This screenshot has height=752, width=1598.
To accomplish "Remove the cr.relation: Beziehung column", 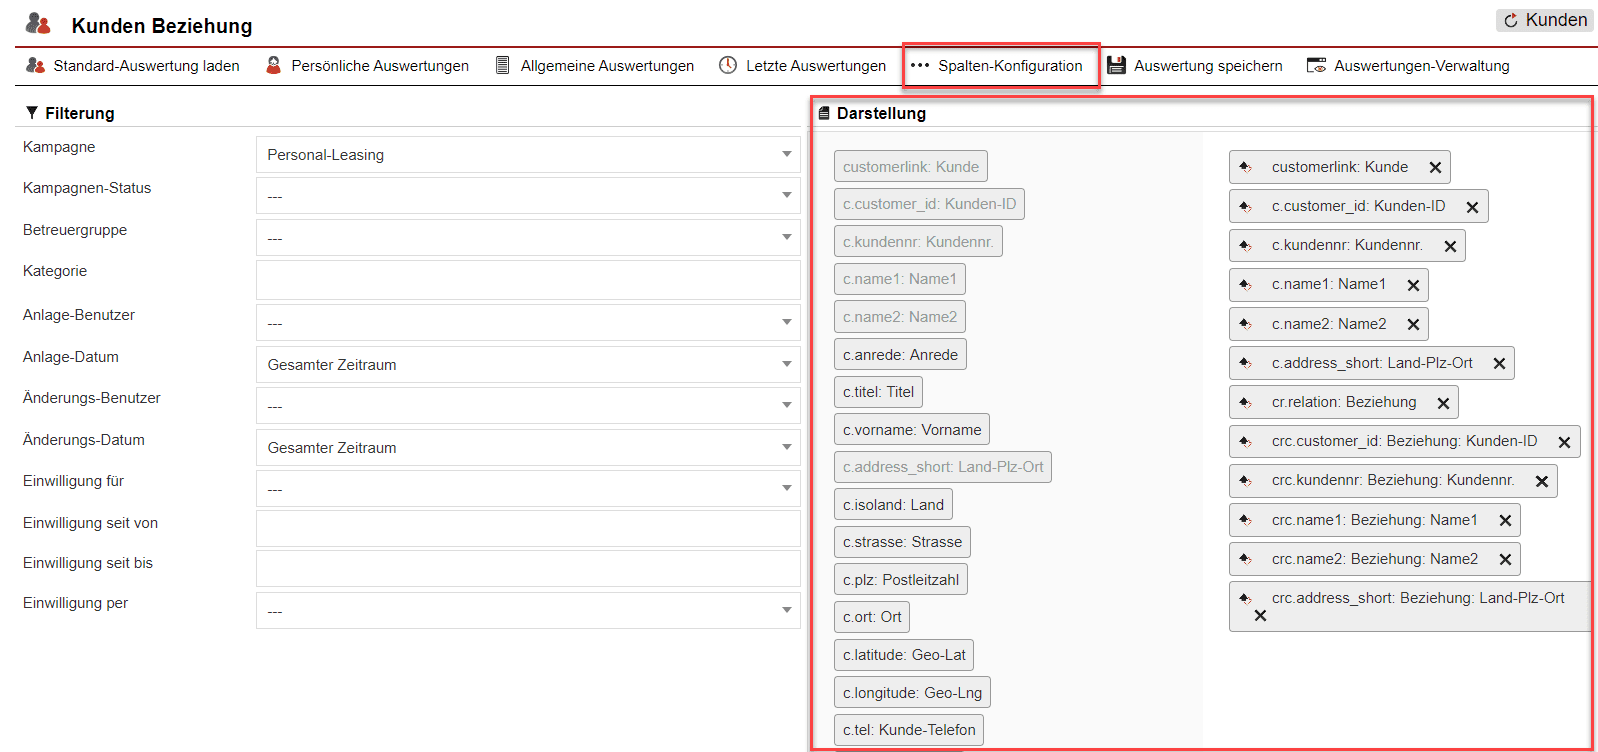I will click(x=1443, y=403).
